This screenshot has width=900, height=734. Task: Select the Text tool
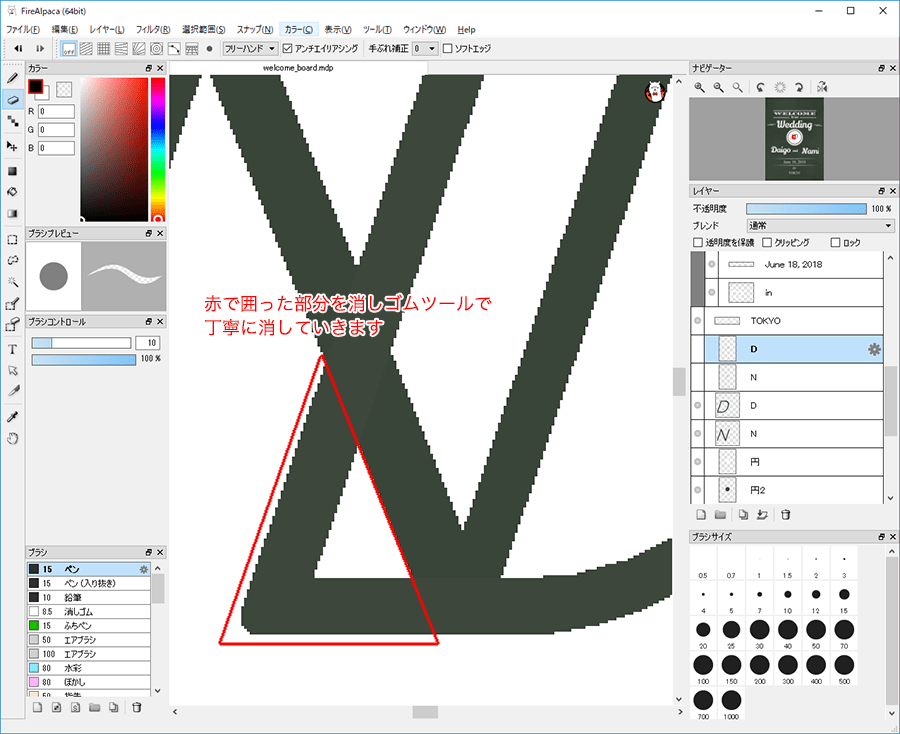pyautogui.click(x=13, y=349)
